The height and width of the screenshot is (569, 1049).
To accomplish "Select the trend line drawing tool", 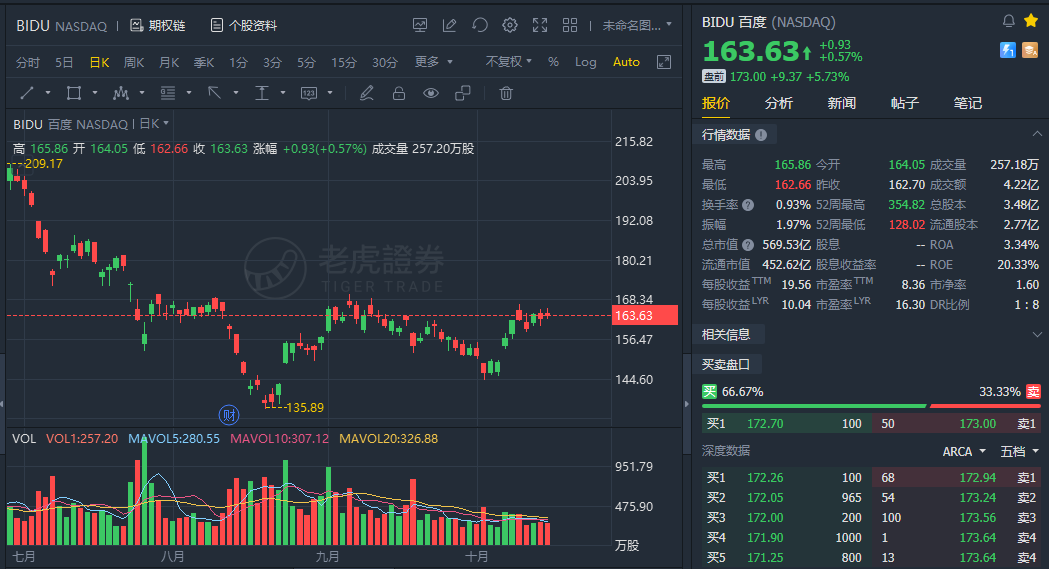I will [27, 93].
